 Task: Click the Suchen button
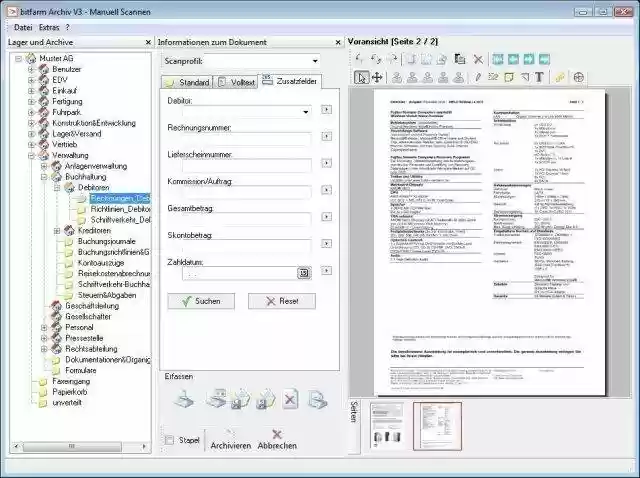(201, 301)
